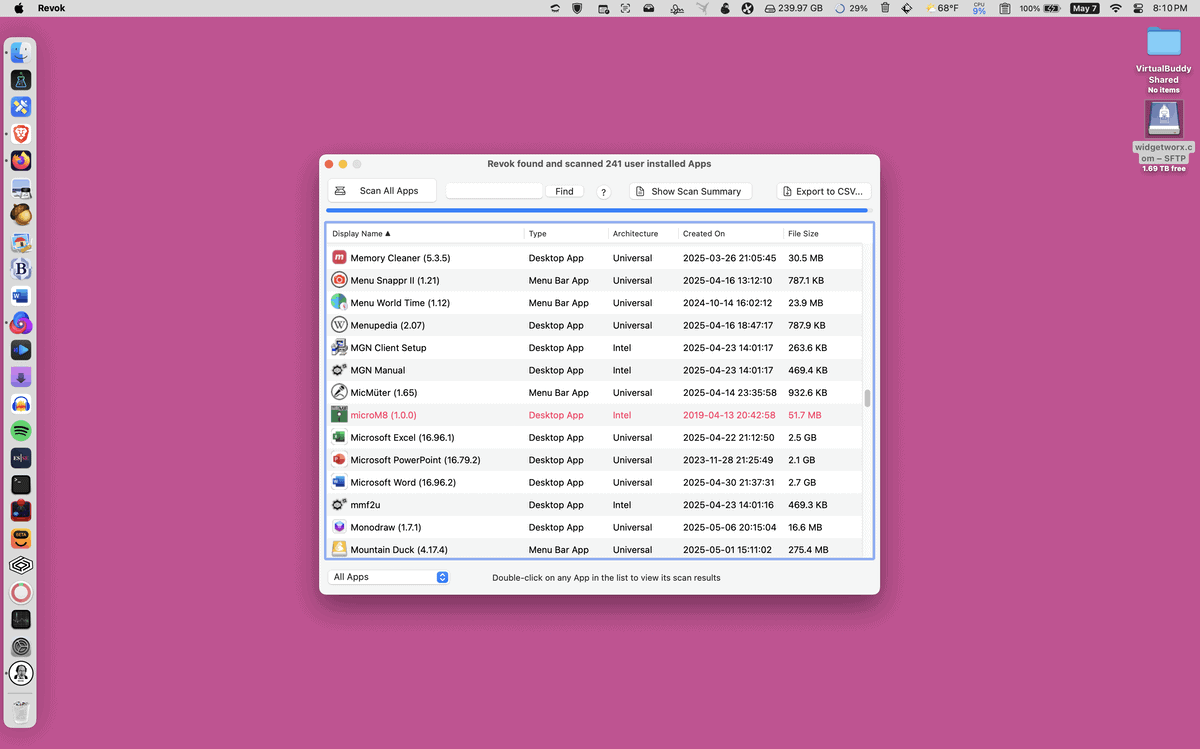Open the Revok menu in menu bar
The height and width of the screenshot is (749, 1200).
coord(52,8)
